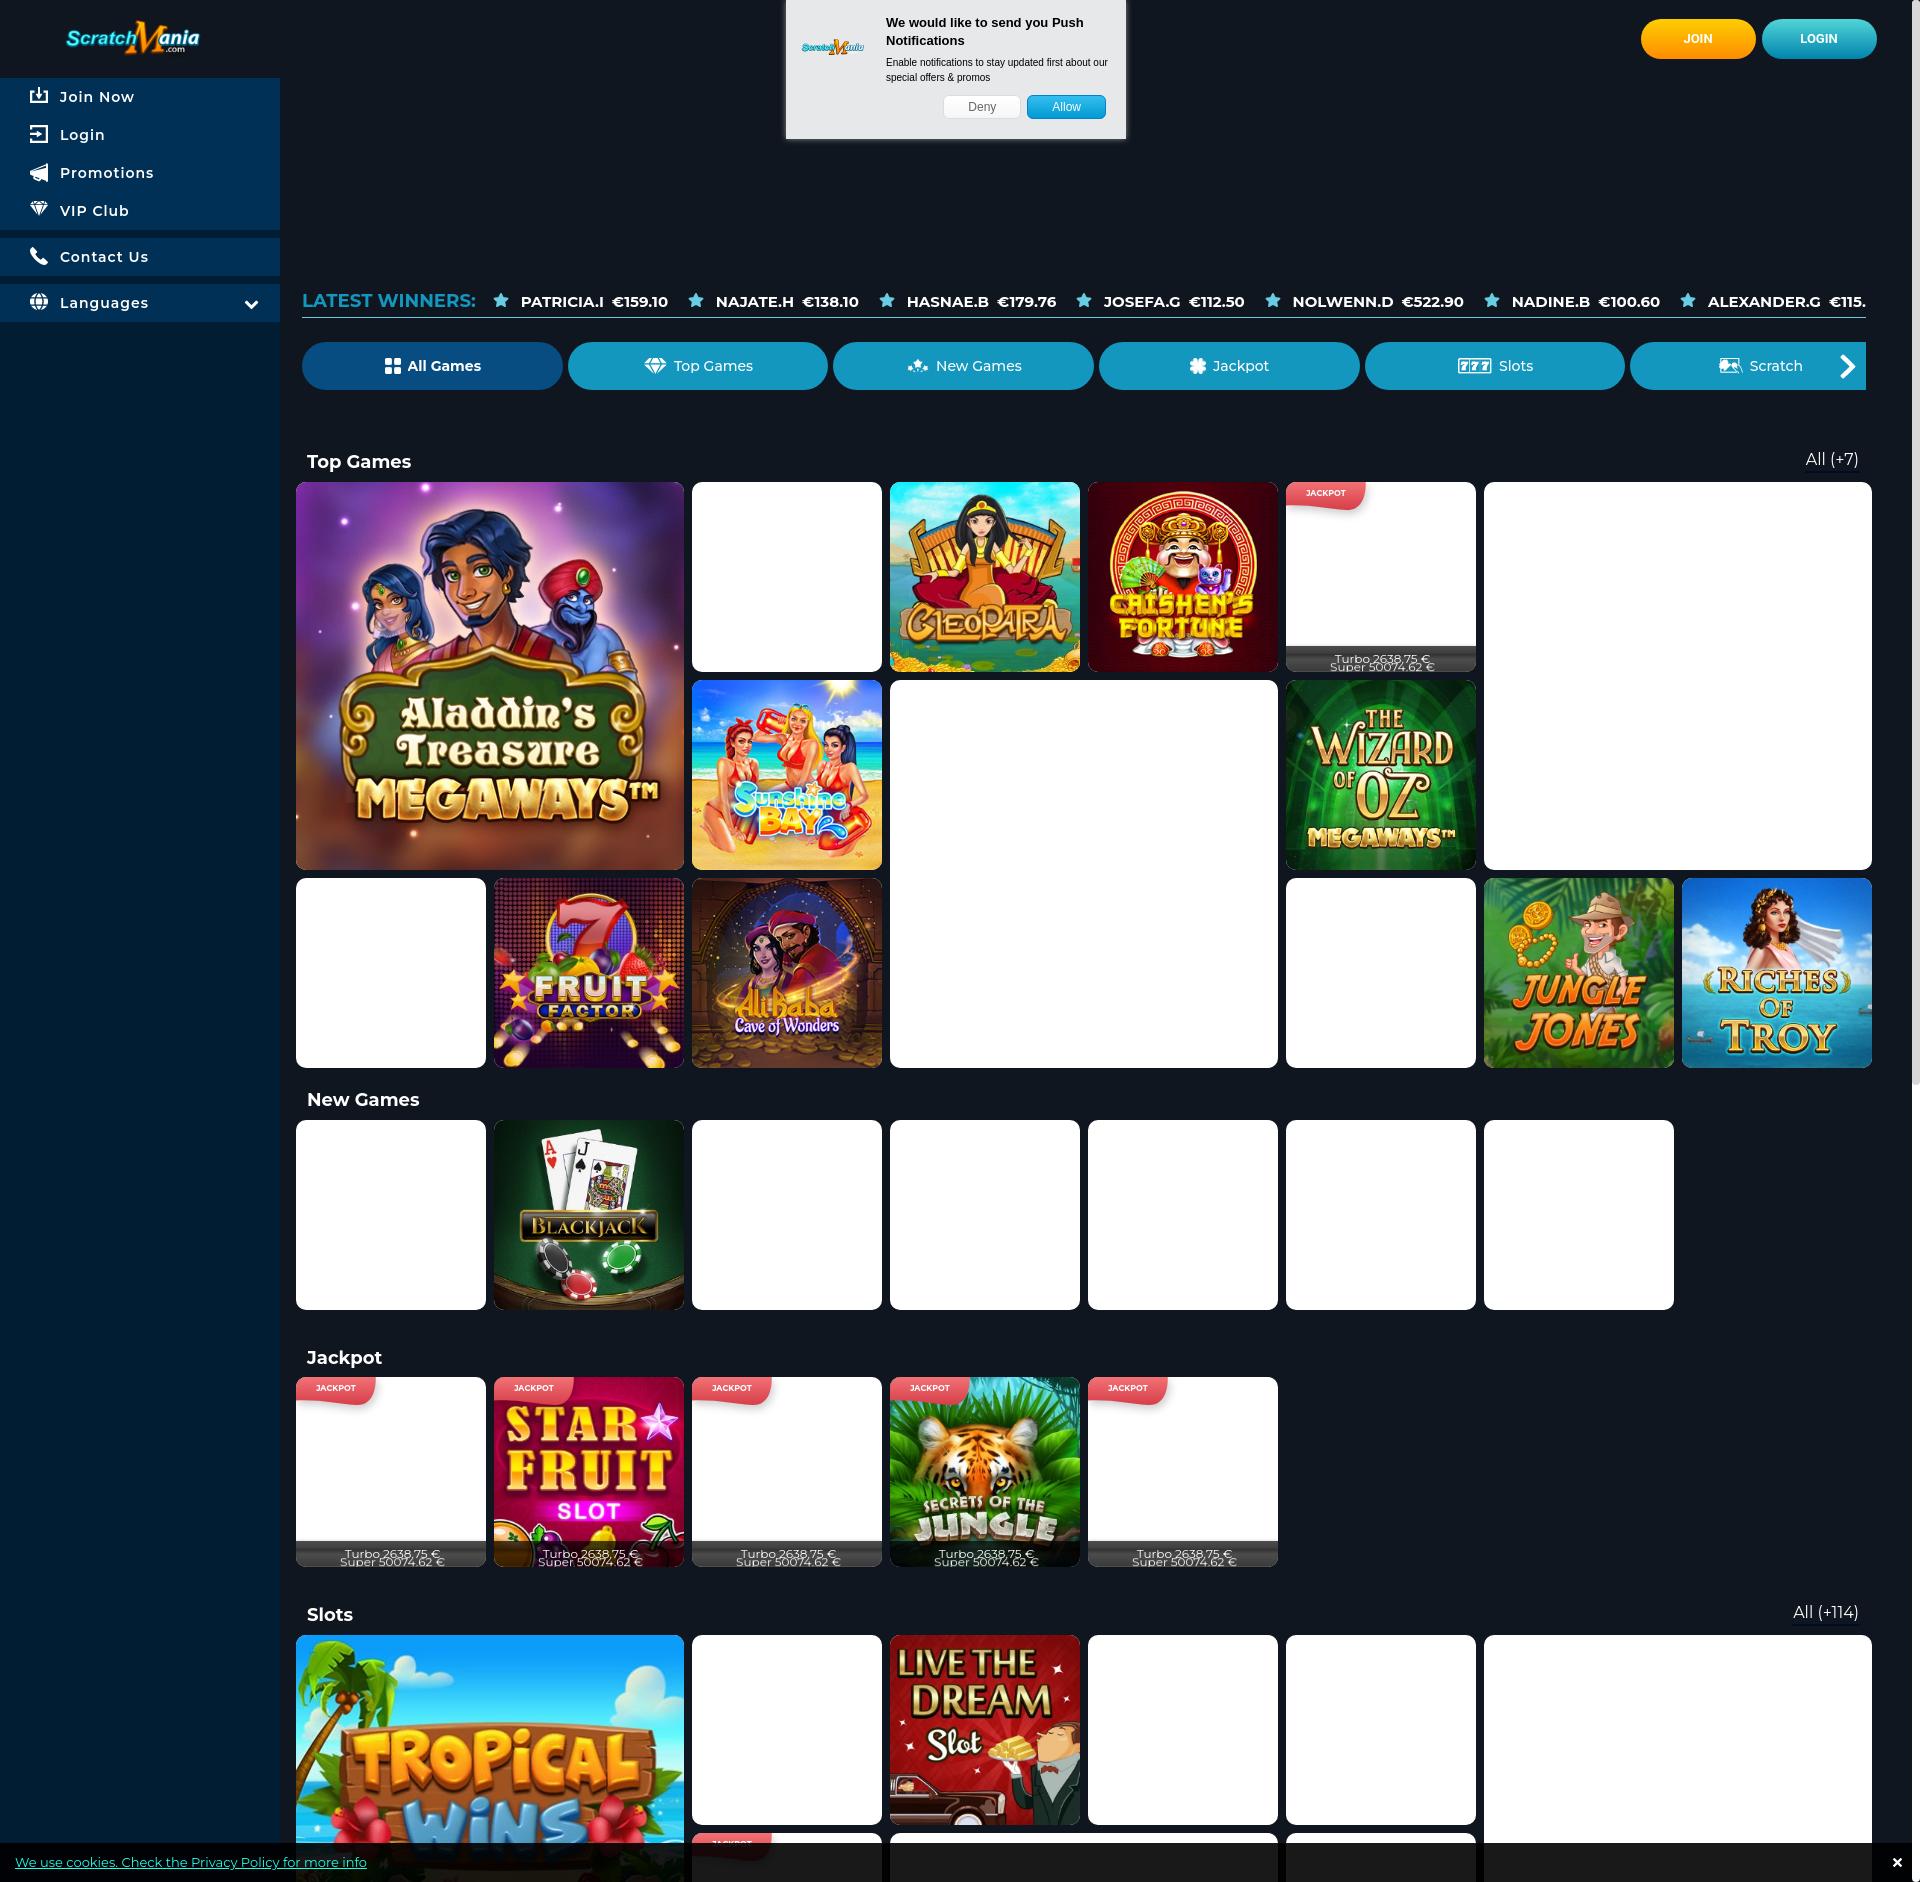Viewport: 1920px width, 1882px height.
Task: Allow push notifications
Action: (1065, 107)
